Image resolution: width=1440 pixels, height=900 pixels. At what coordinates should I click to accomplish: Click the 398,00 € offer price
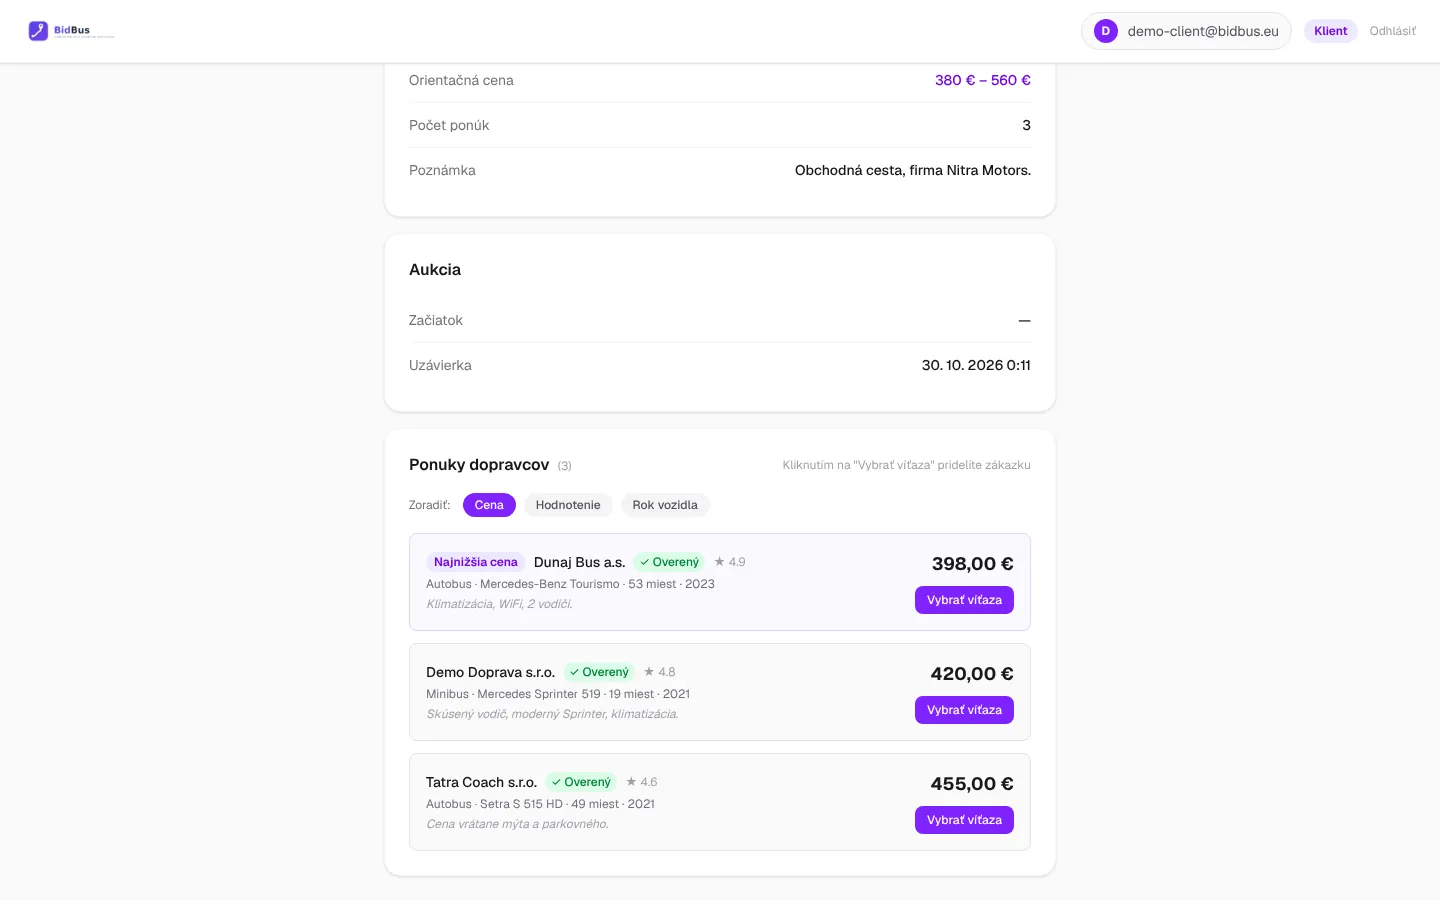tap(972, 564)
